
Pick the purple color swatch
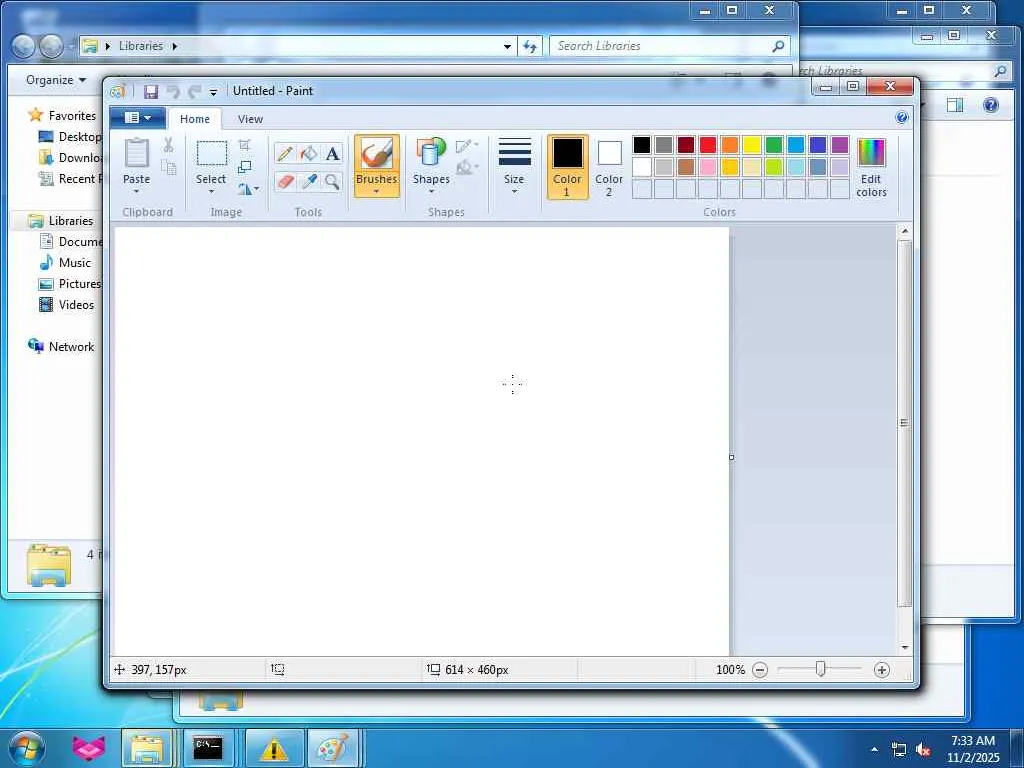(840, 145)
